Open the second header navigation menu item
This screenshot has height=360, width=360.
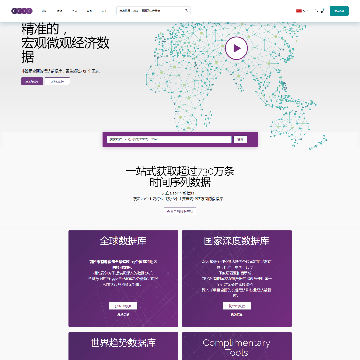click(59, 11)
